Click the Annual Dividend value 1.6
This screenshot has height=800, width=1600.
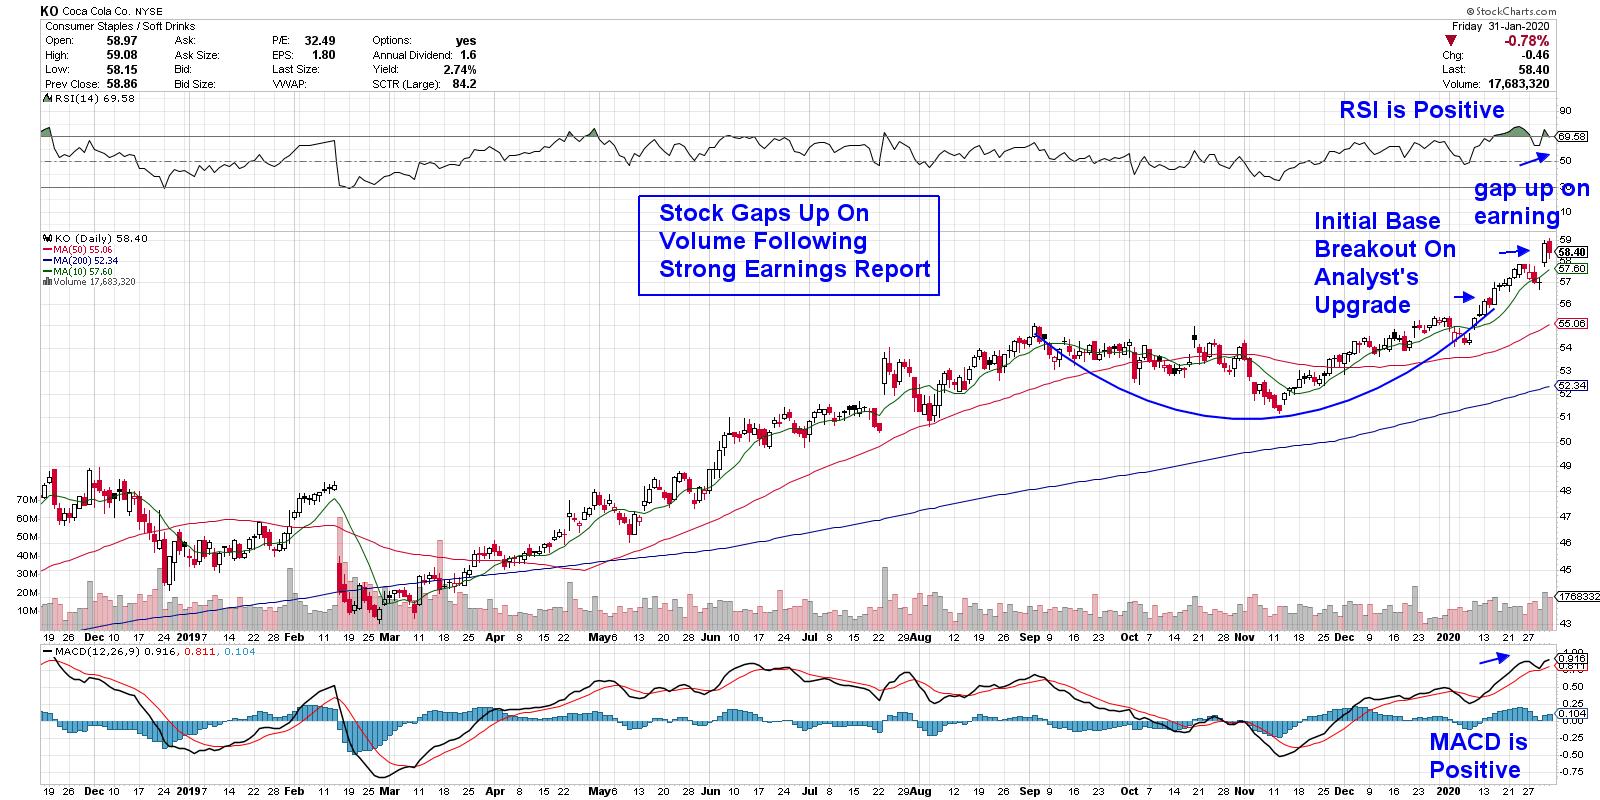tap(468, 55)
